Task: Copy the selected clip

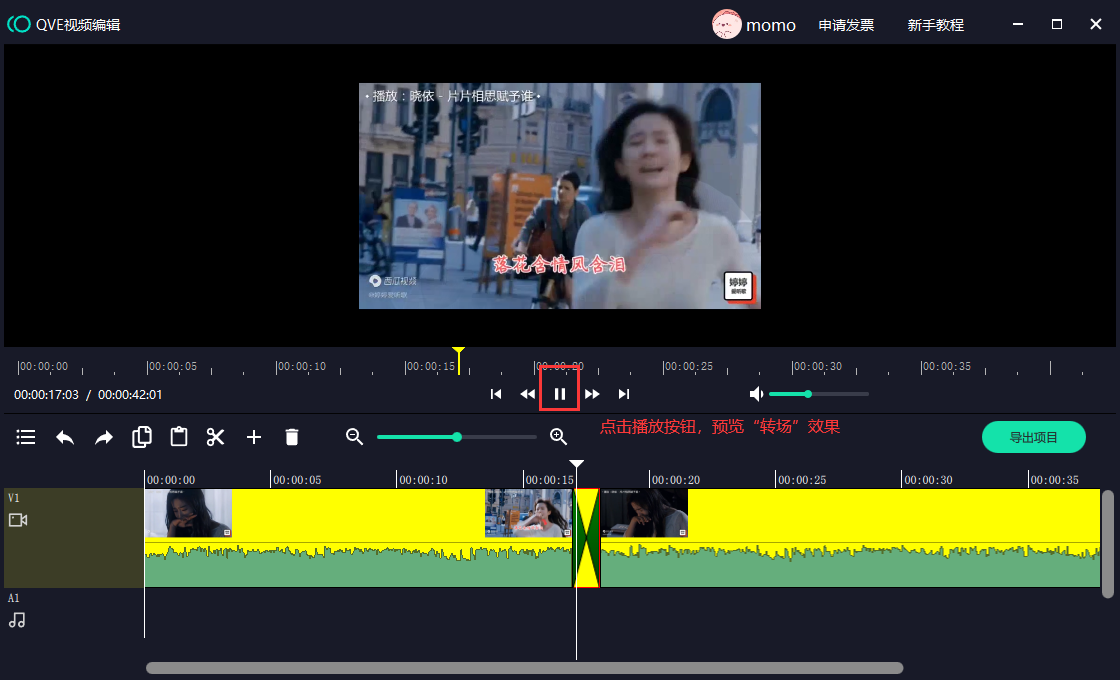Action: click(x=142, y=437)
